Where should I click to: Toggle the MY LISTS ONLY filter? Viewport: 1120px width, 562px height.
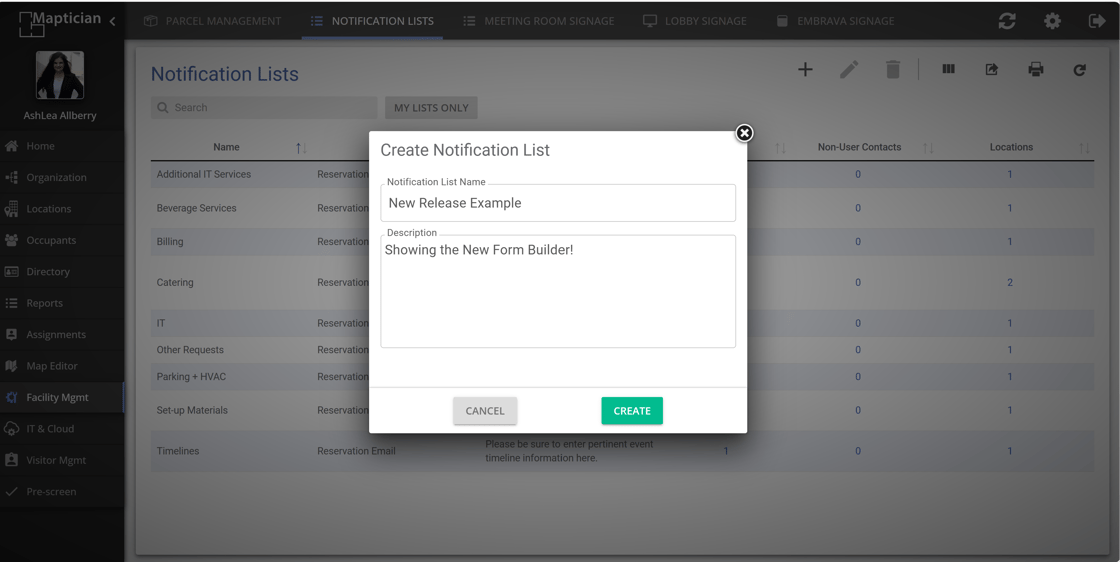pos(431,108)
